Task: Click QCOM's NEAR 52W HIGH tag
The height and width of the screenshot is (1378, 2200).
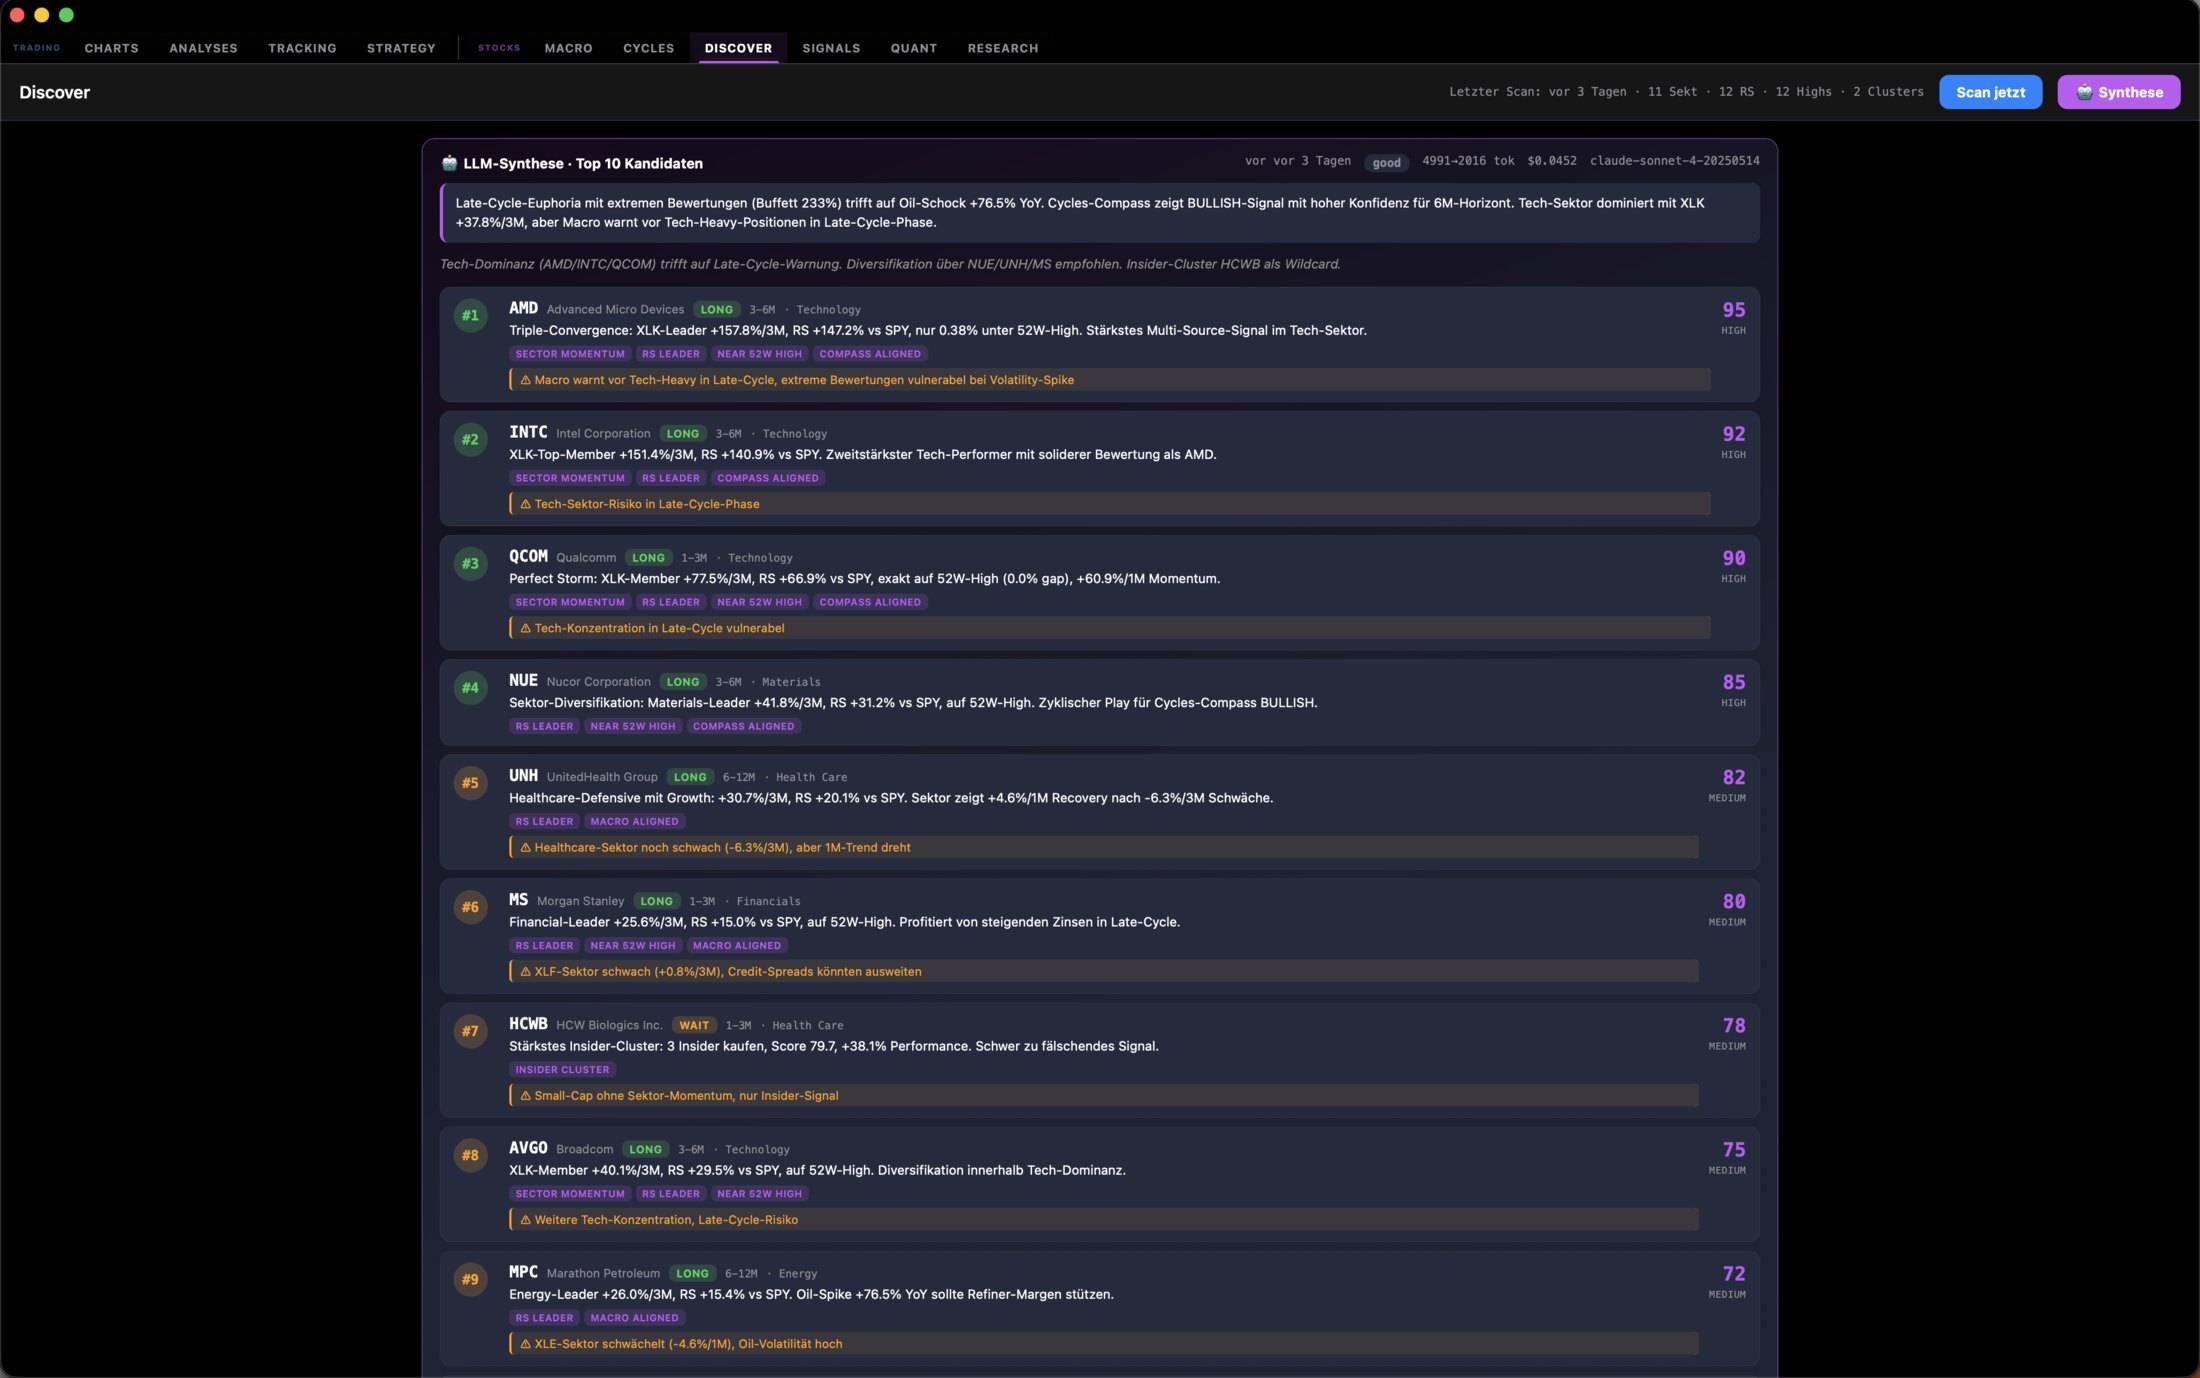Action: click(759, 602)
